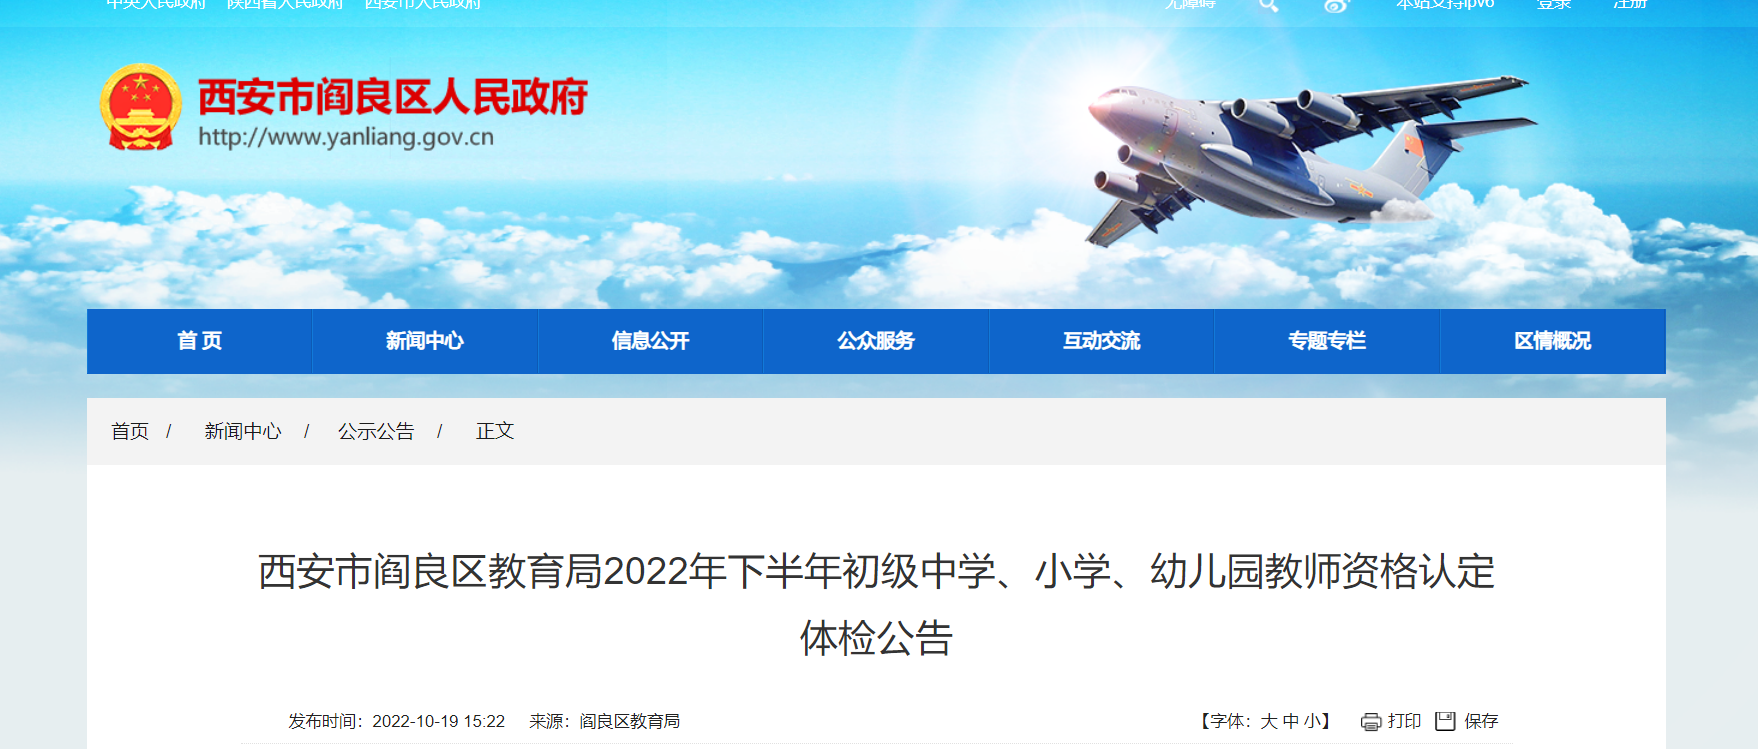The width and height of the screenshot is (1758, 749).
Task: Click the 打印 print link
Action: (x=1404, y=721)
